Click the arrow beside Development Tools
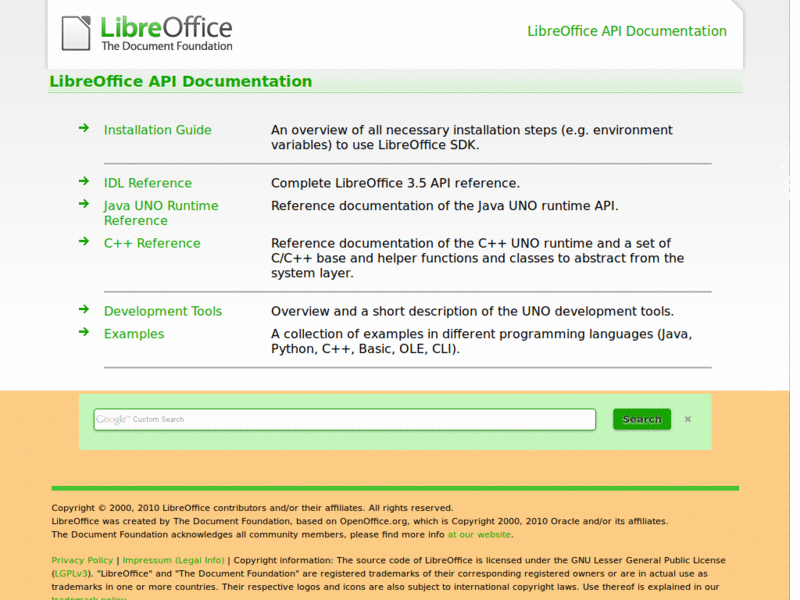800x600 pixels. 84,309
